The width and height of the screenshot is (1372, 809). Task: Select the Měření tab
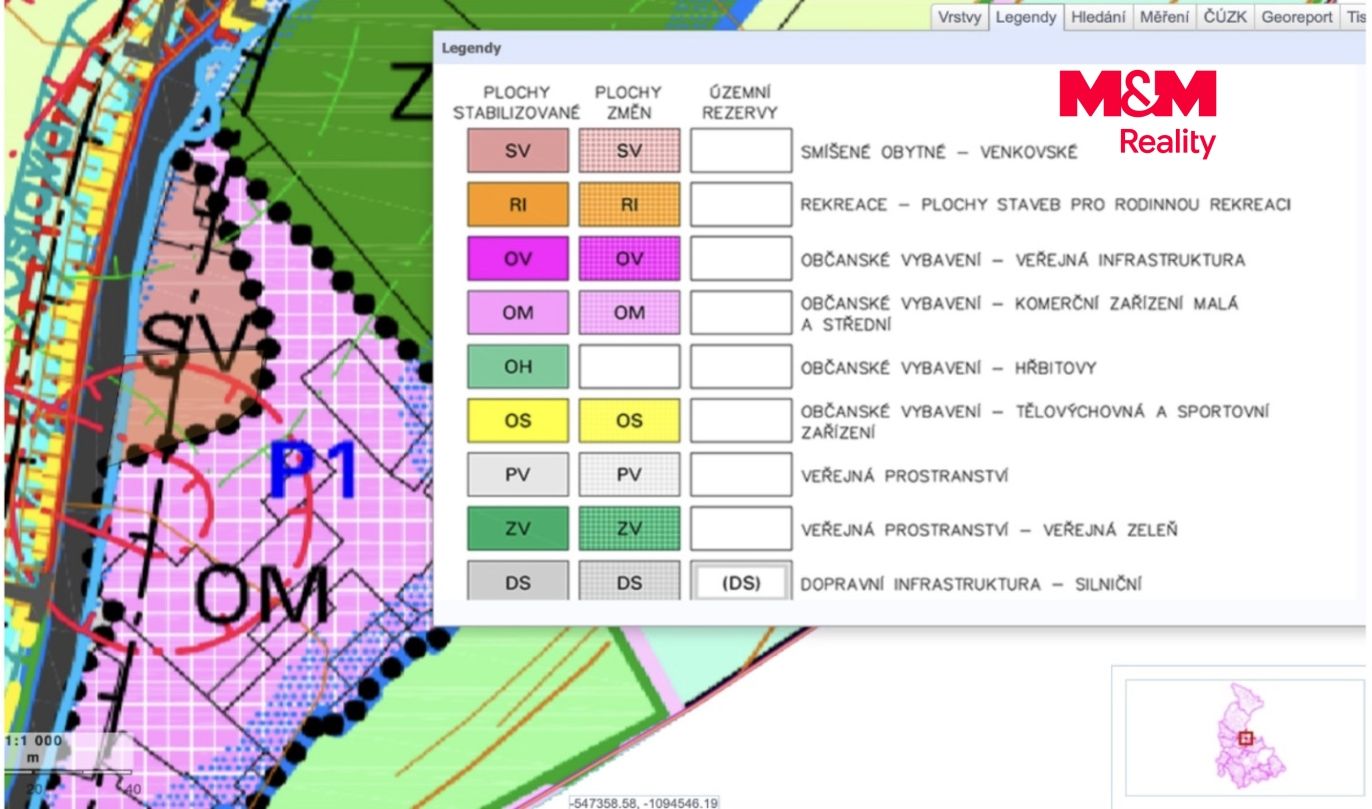[x=1165, y=17]
